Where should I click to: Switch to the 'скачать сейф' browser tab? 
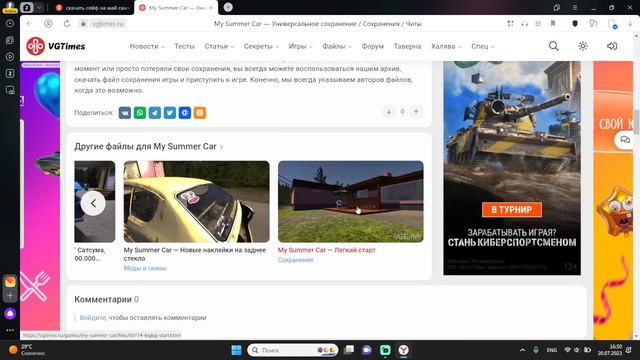pyautogui.click(x=93, y=7)
